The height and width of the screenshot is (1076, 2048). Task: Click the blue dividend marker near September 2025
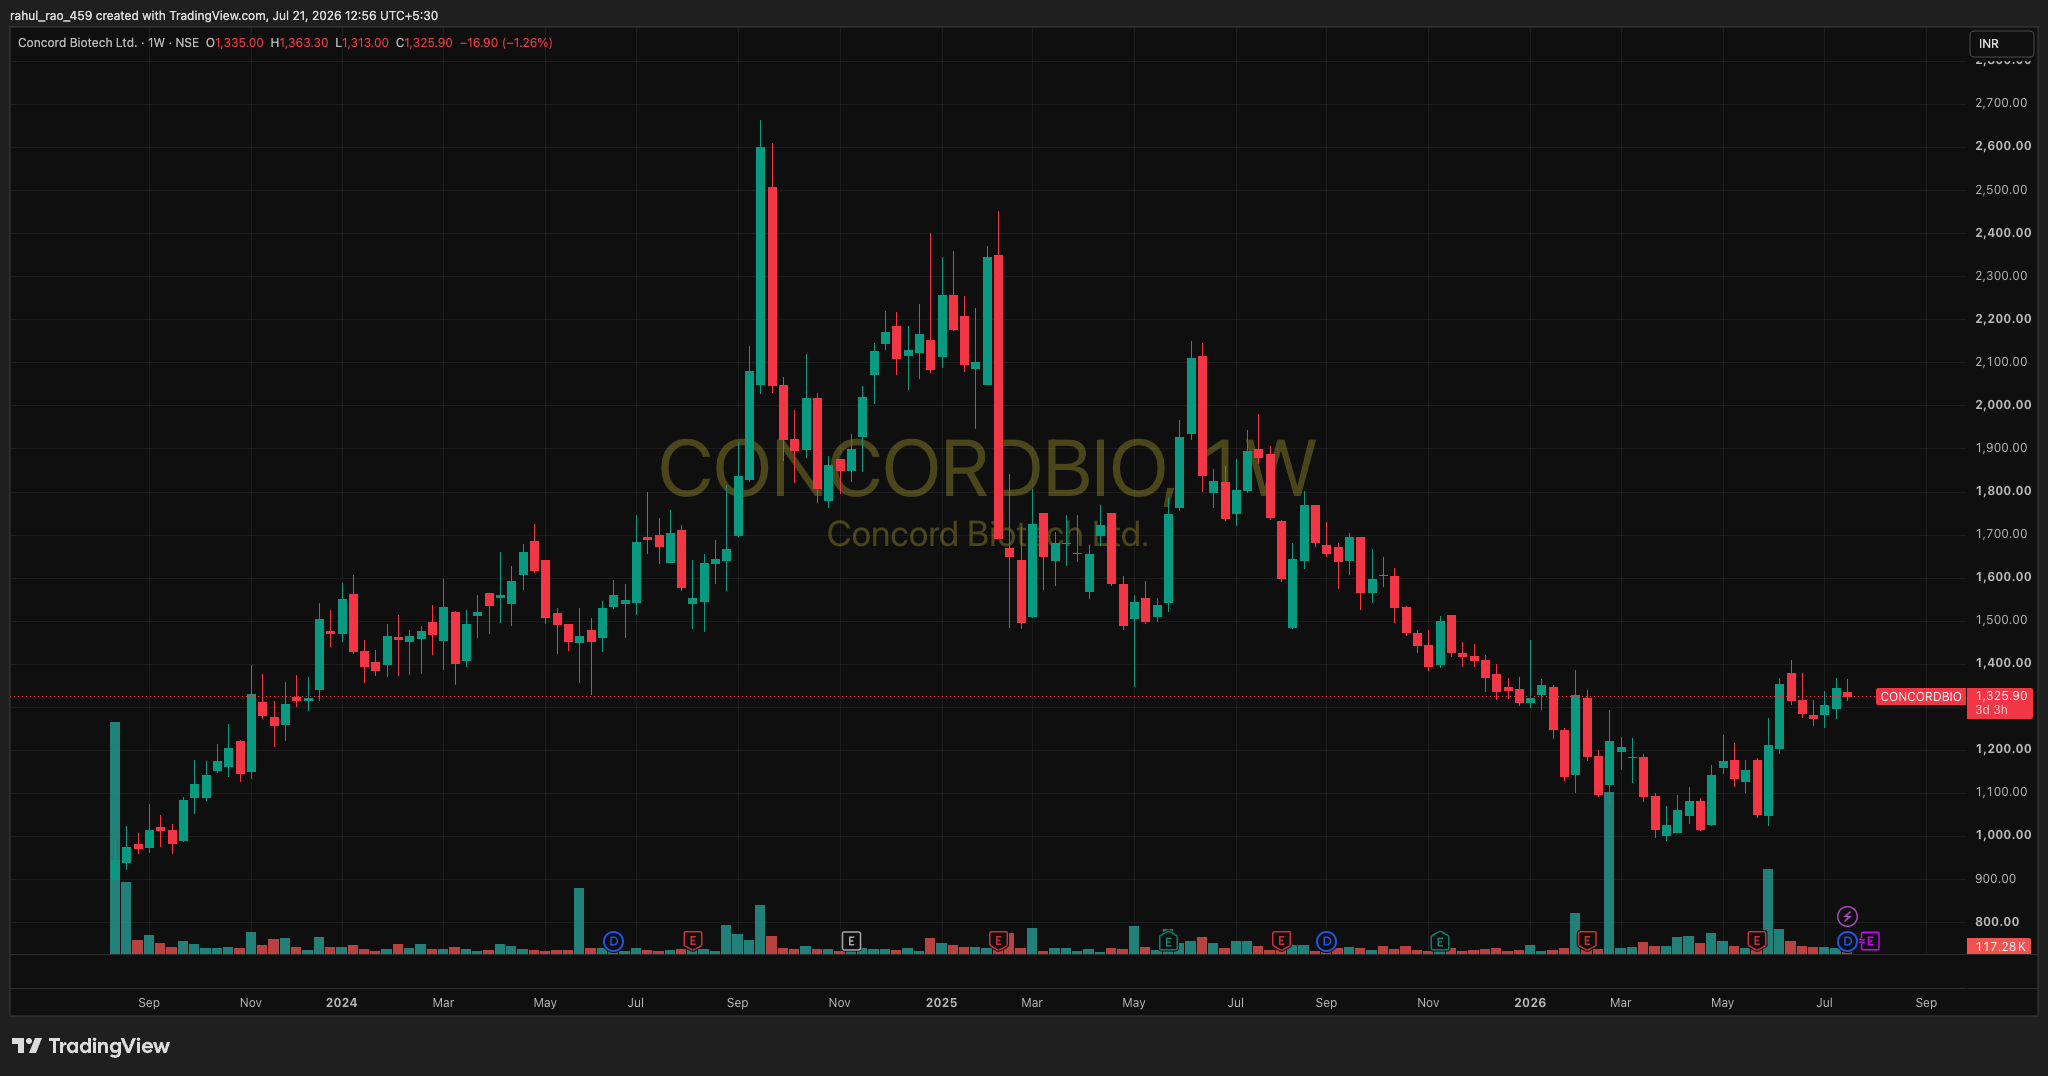1326,941
